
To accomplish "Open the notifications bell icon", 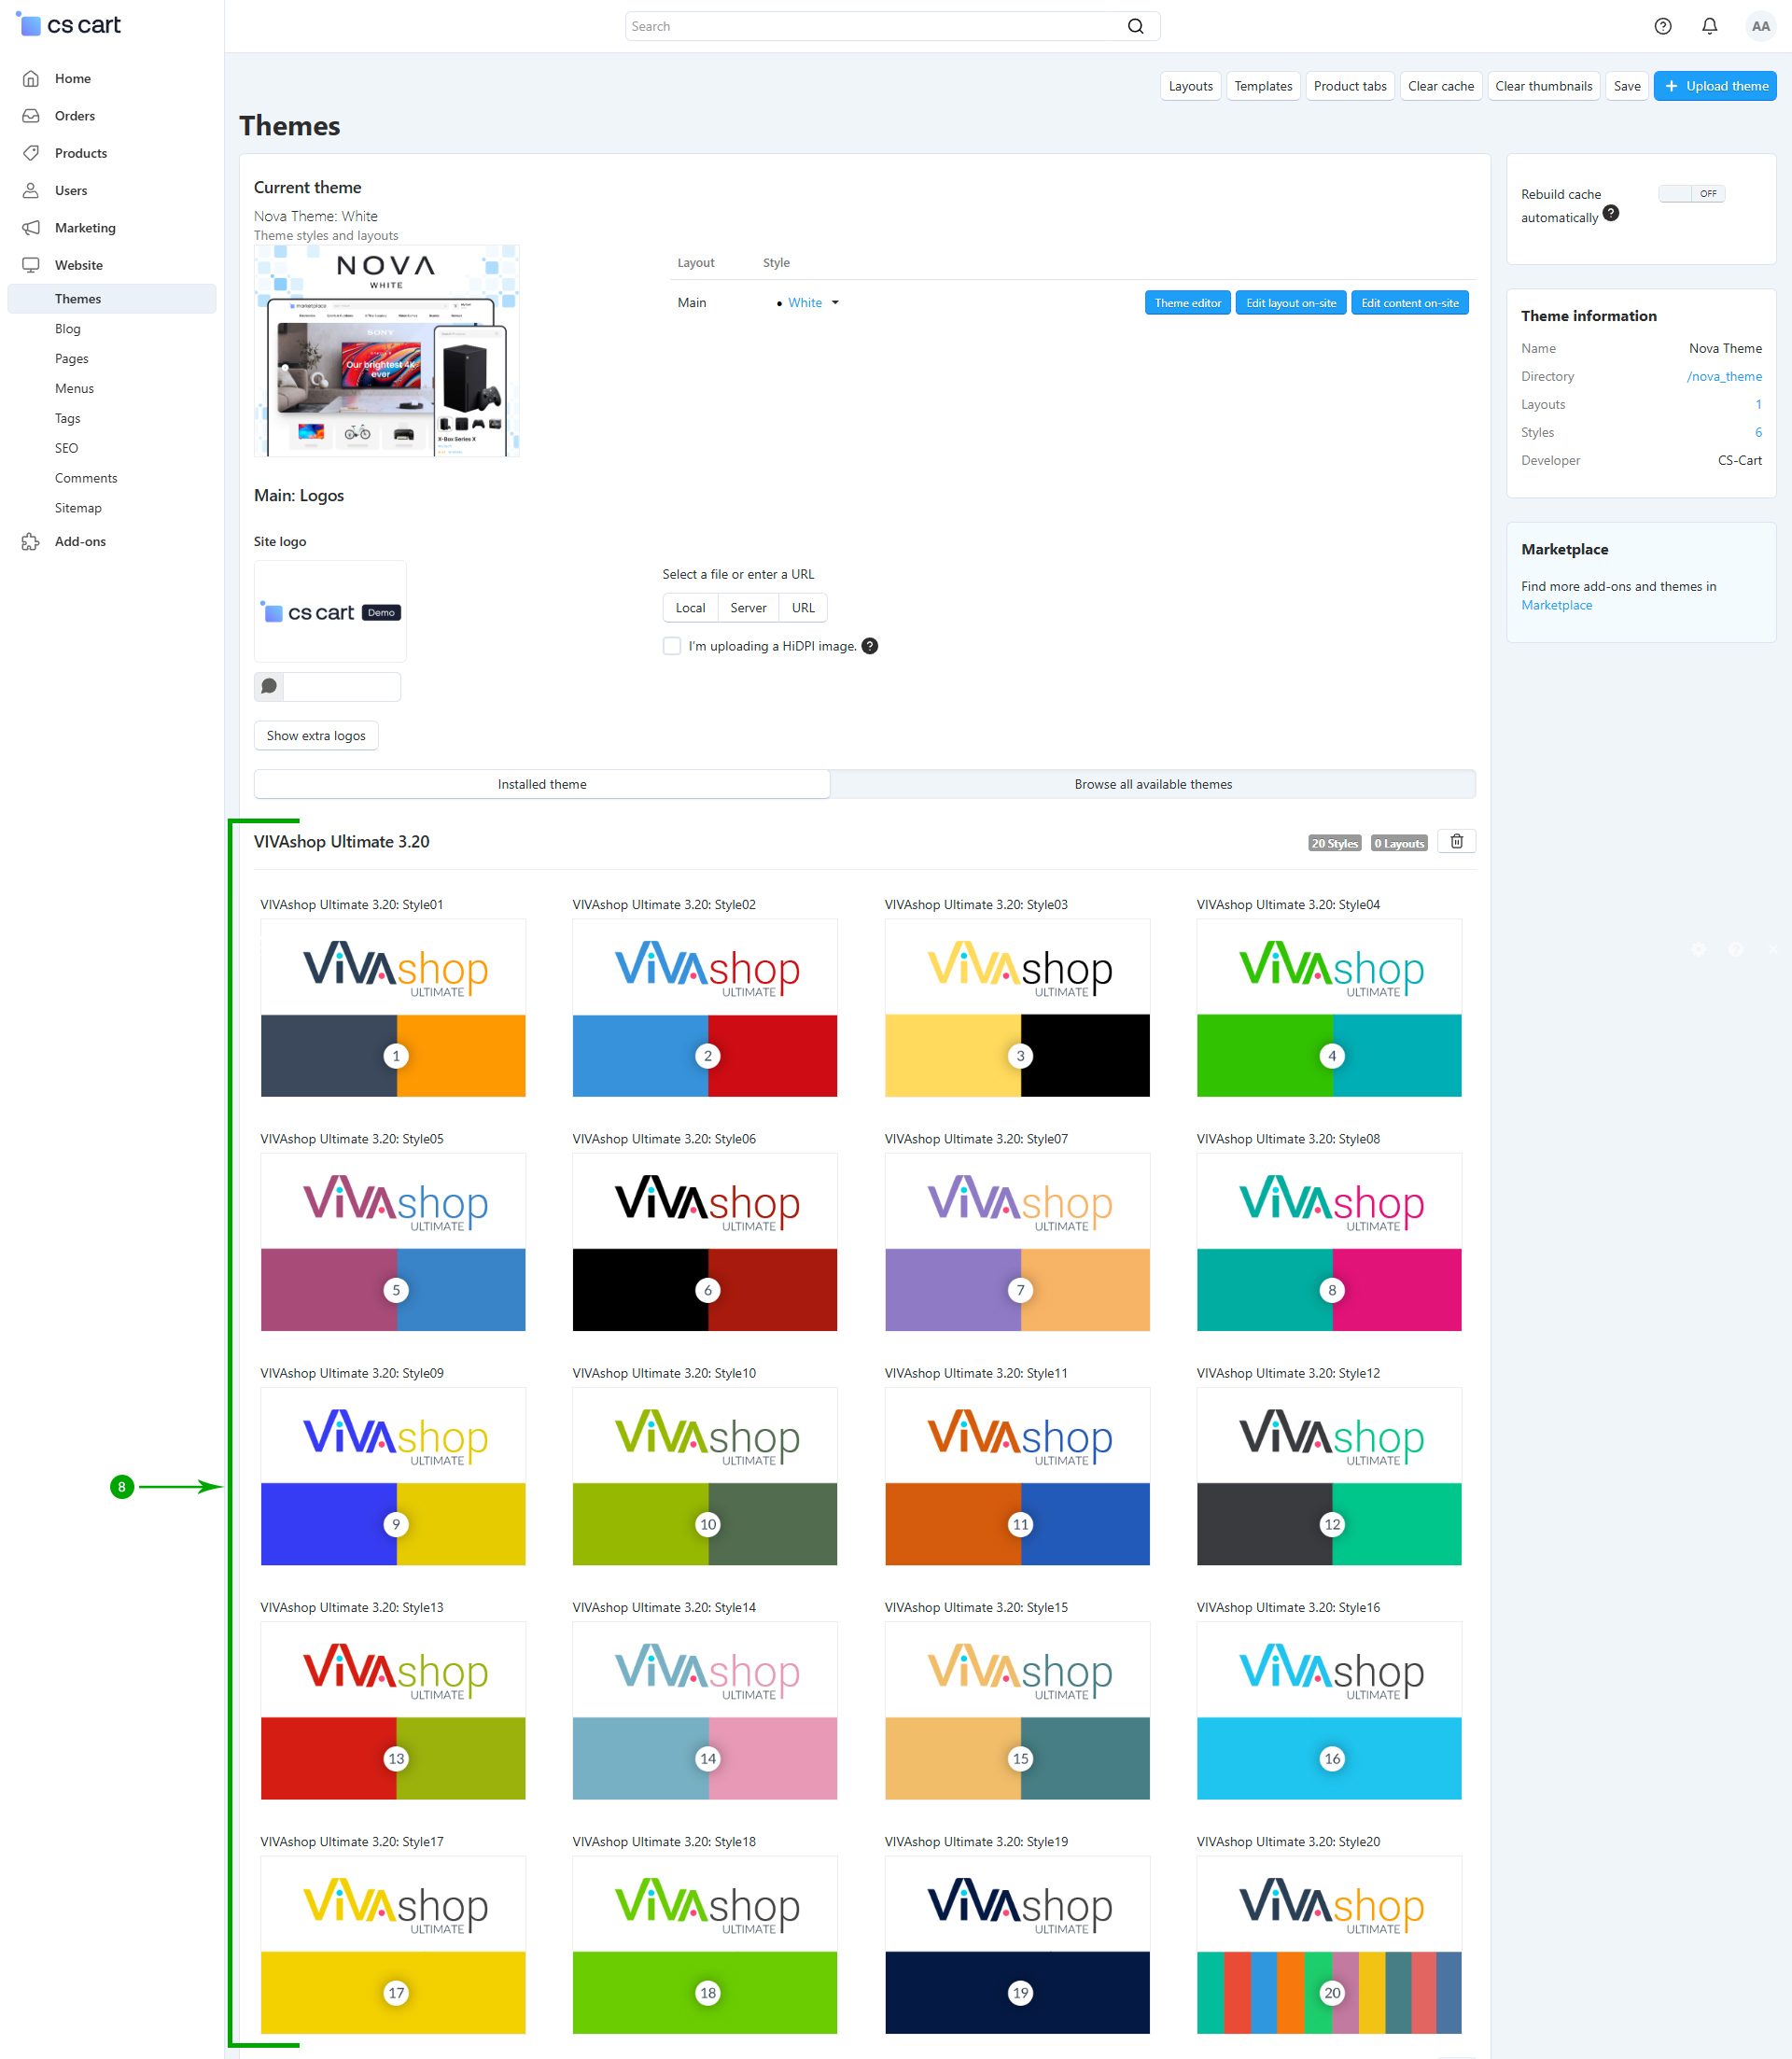I will coord(1709,27).
